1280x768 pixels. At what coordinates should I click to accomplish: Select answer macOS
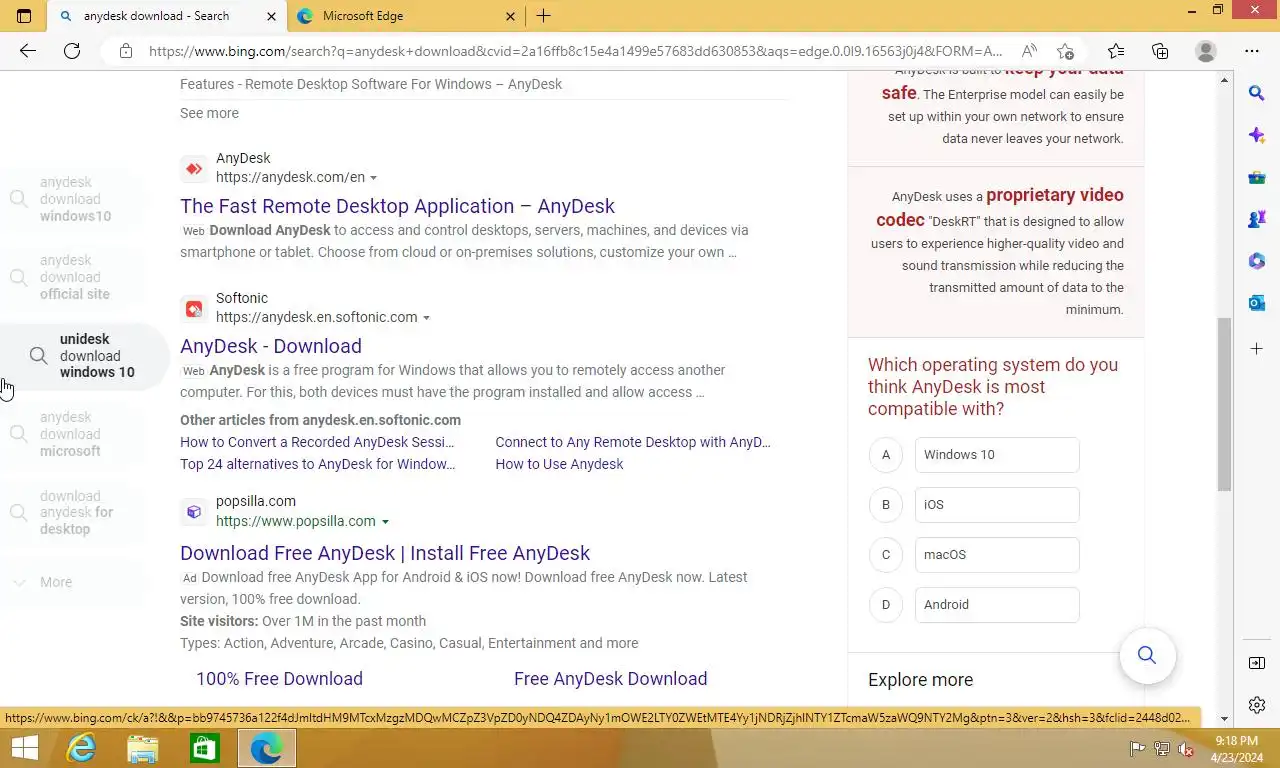[997, 554]
